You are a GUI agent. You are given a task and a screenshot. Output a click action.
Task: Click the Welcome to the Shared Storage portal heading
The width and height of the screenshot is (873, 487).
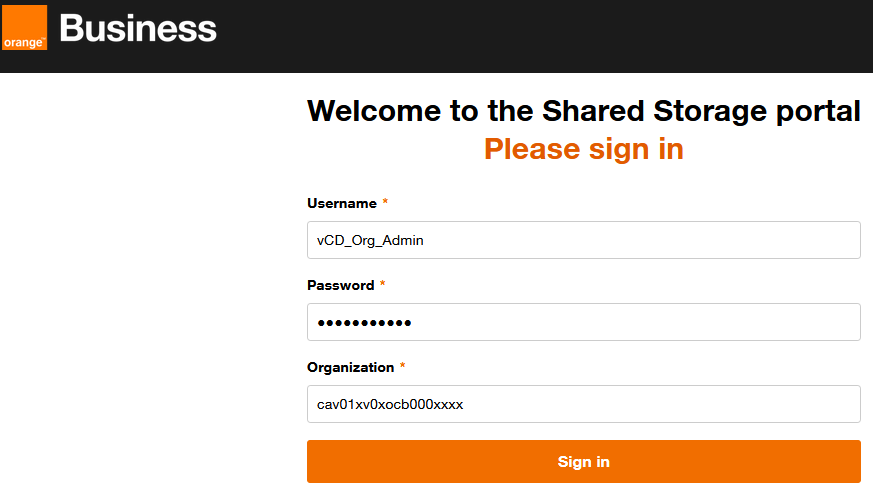[x=583, y=110]
